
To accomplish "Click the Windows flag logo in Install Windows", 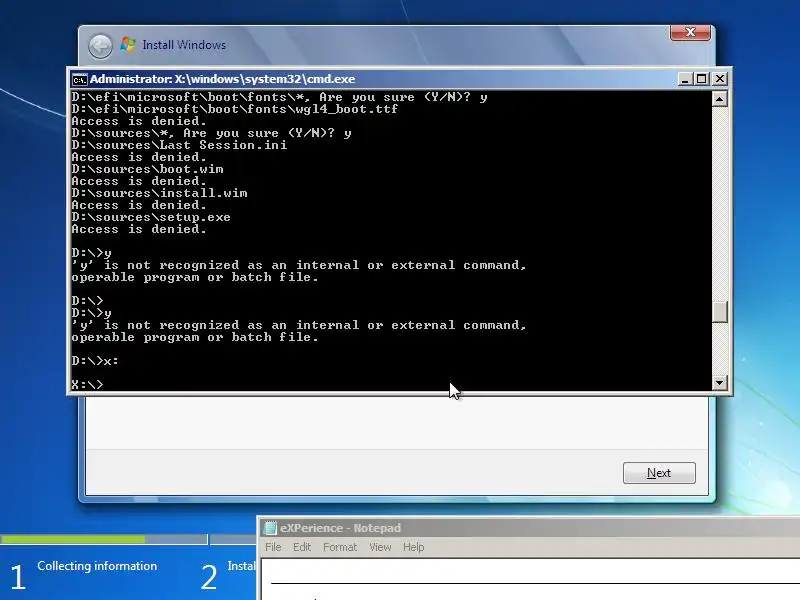I will click(x=128, y=45).
